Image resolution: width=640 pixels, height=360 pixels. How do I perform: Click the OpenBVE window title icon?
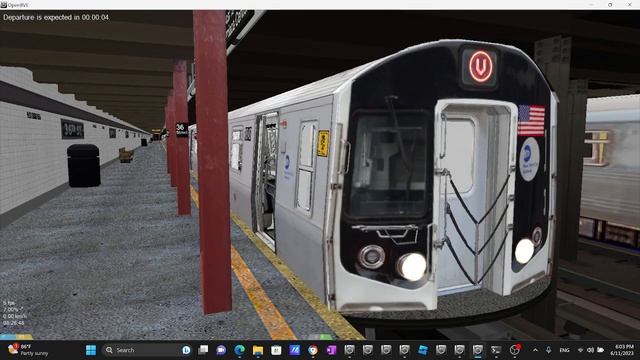[x=4, y=5]
